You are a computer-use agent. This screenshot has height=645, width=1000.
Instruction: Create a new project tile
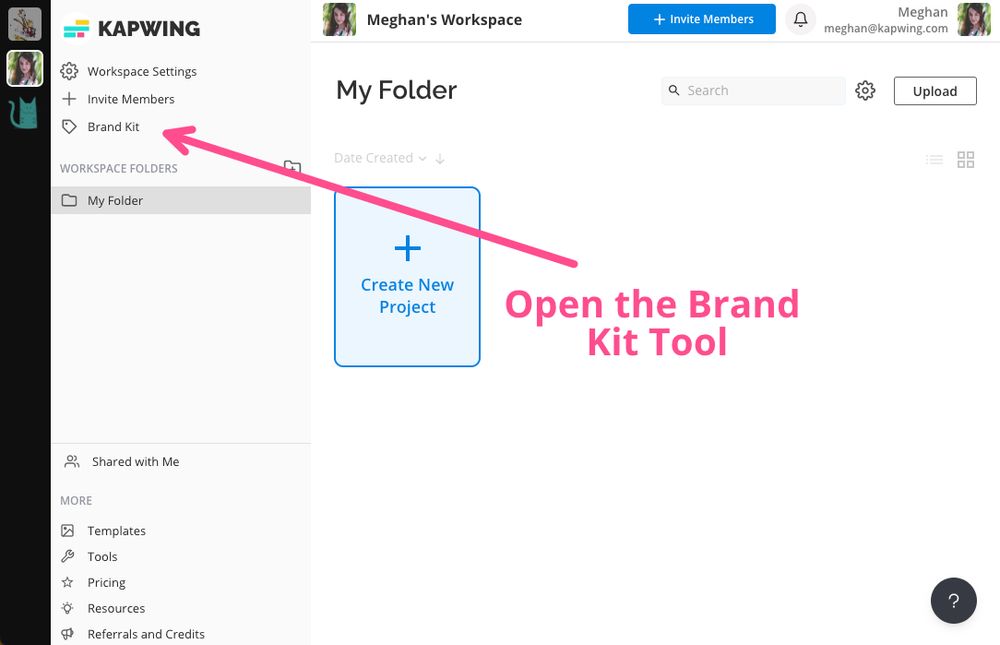(x=407, y=277)
